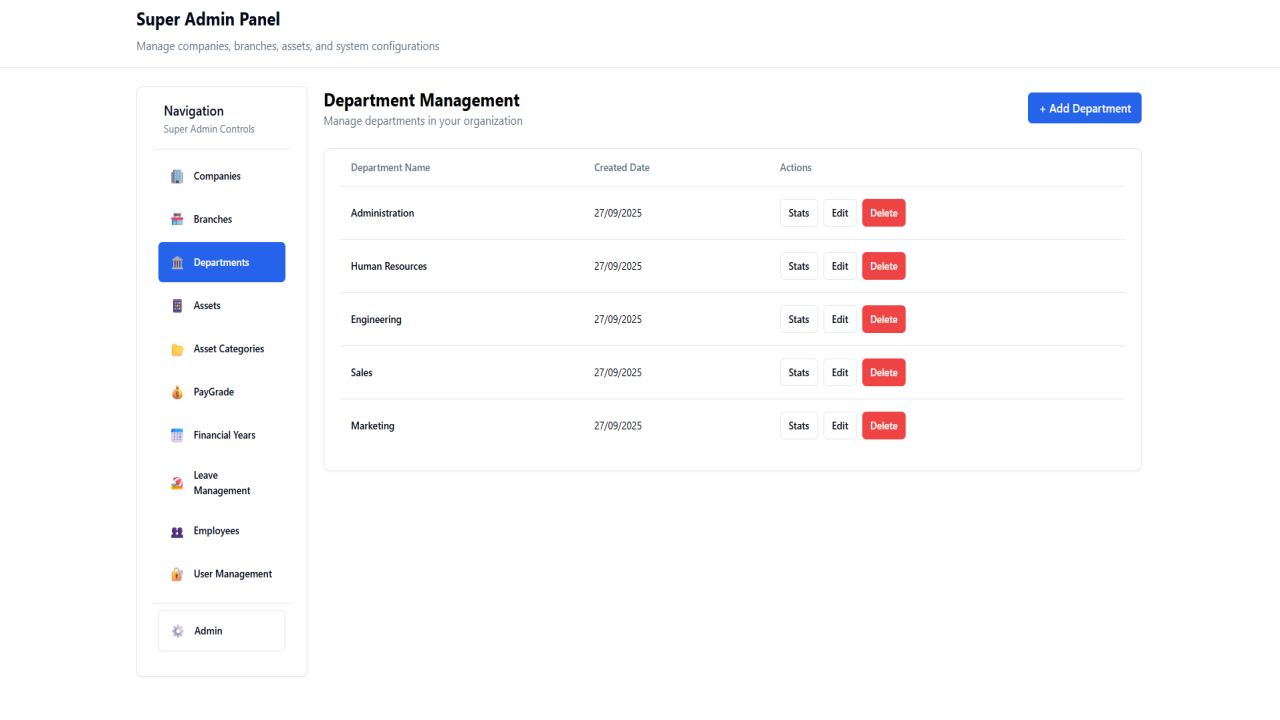Image resolution: width=1280 pixels, height=720 pixels.
Task: Go to Branches section
Action: (x=222, y=219)
